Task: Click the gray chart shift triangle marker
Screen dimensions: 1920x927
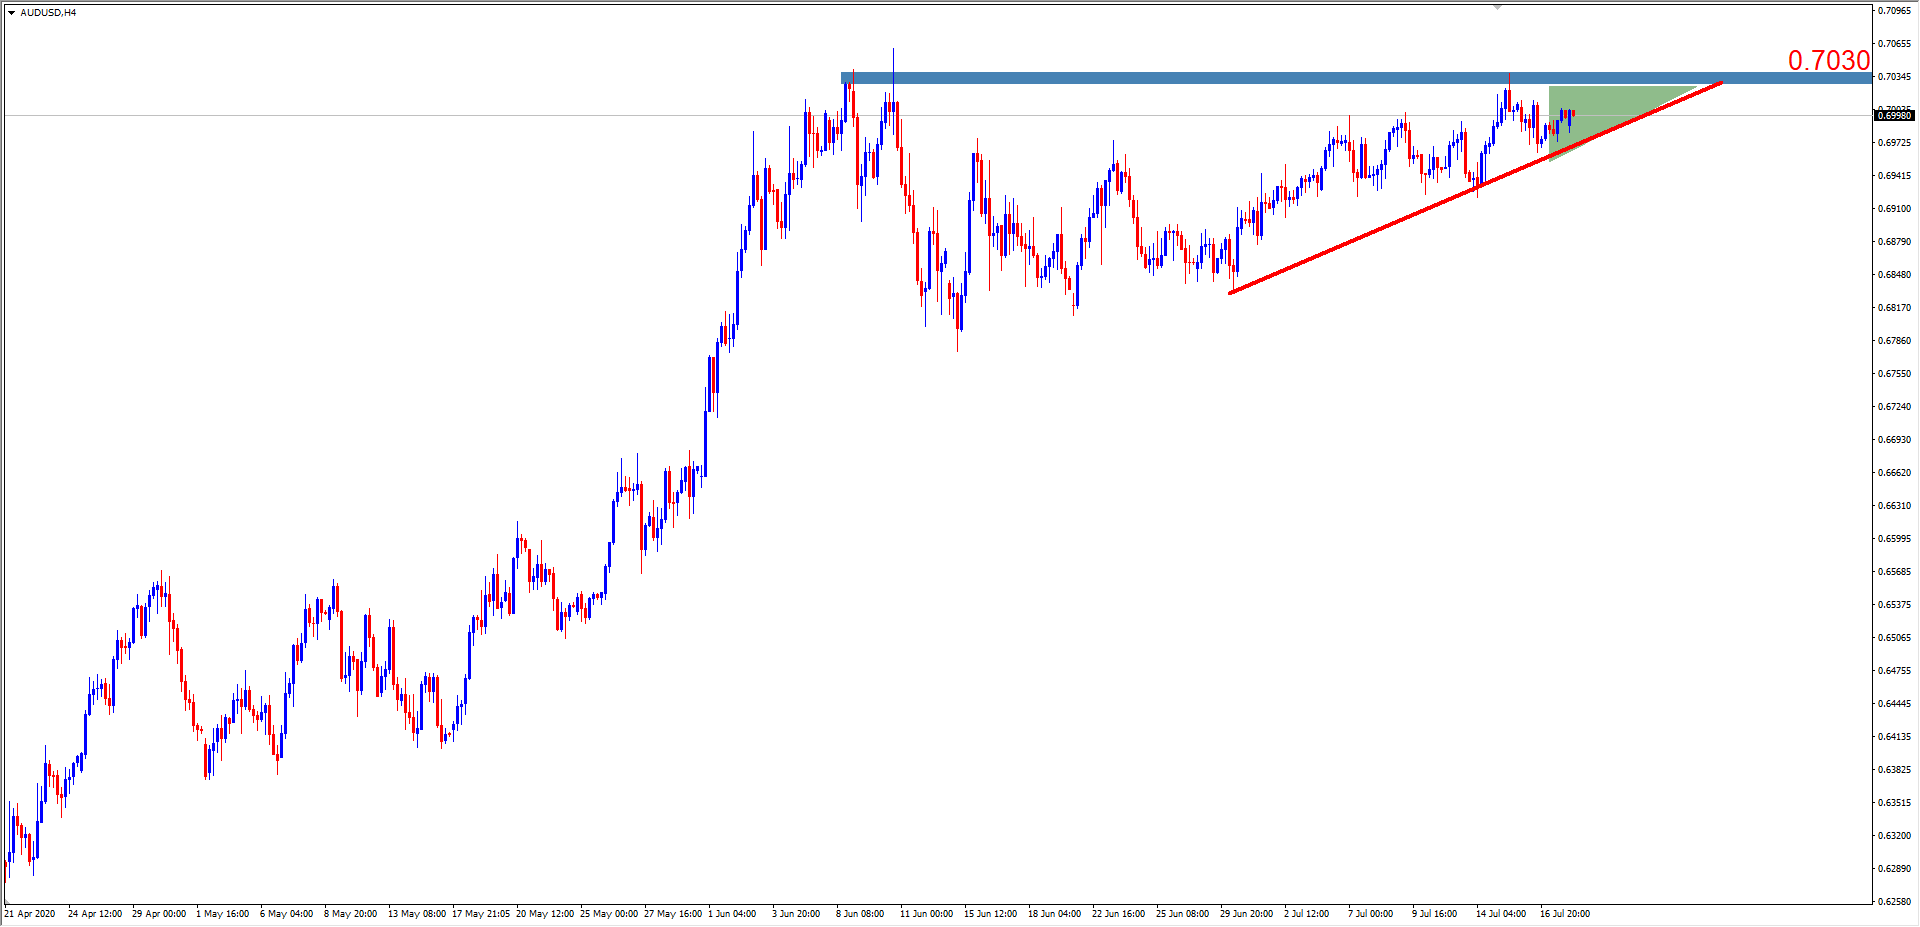Action: [x=1497, y=7]
